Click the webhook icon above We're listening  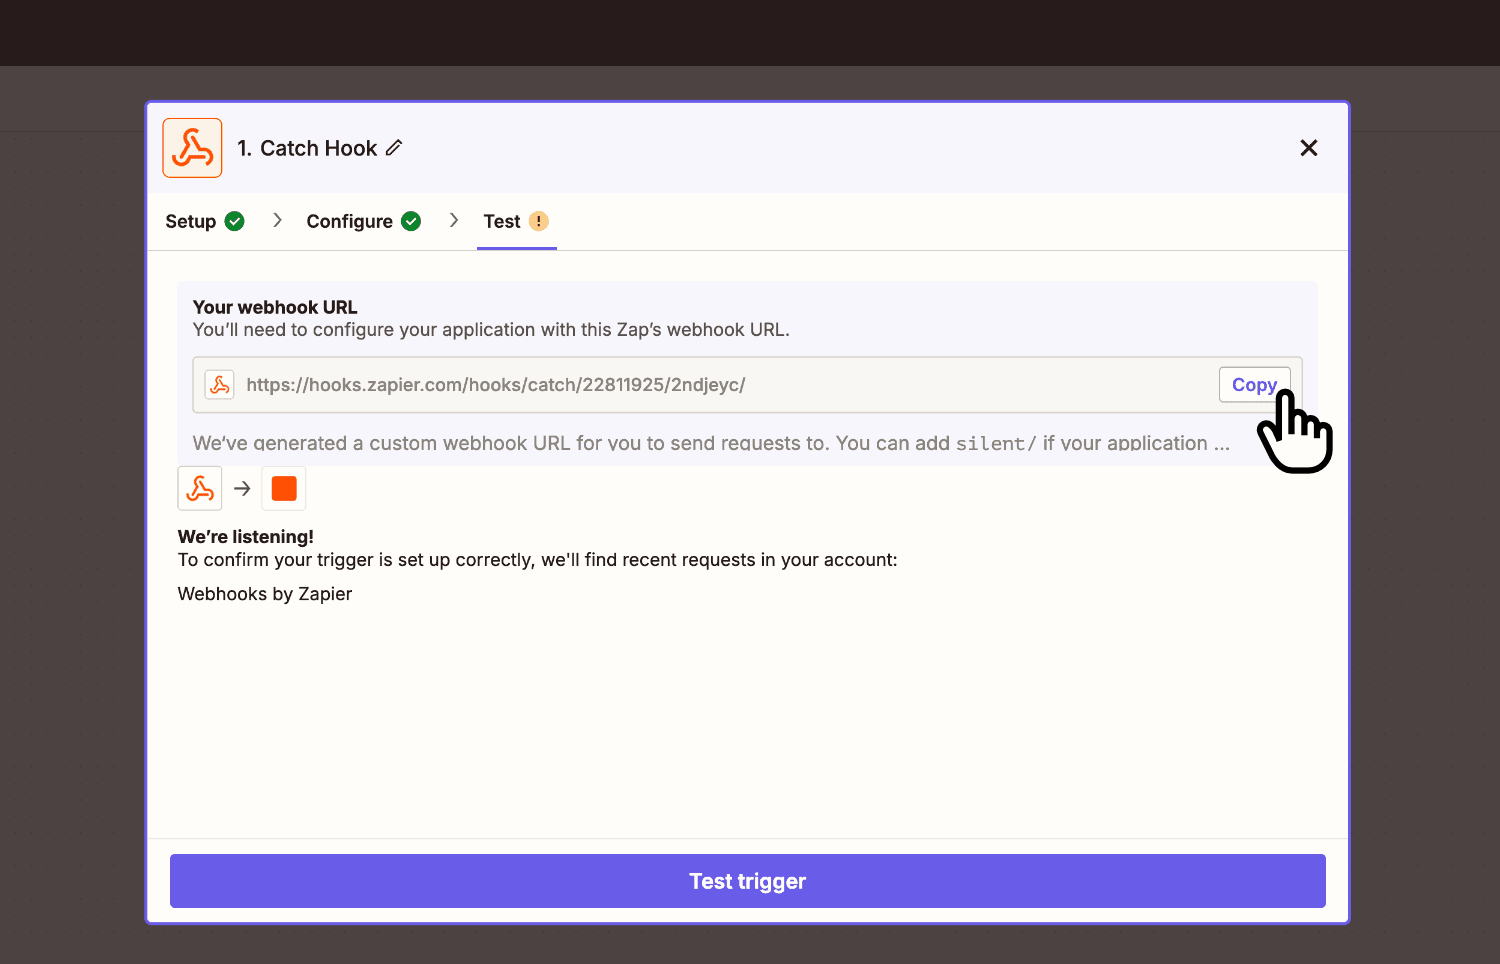200,488
